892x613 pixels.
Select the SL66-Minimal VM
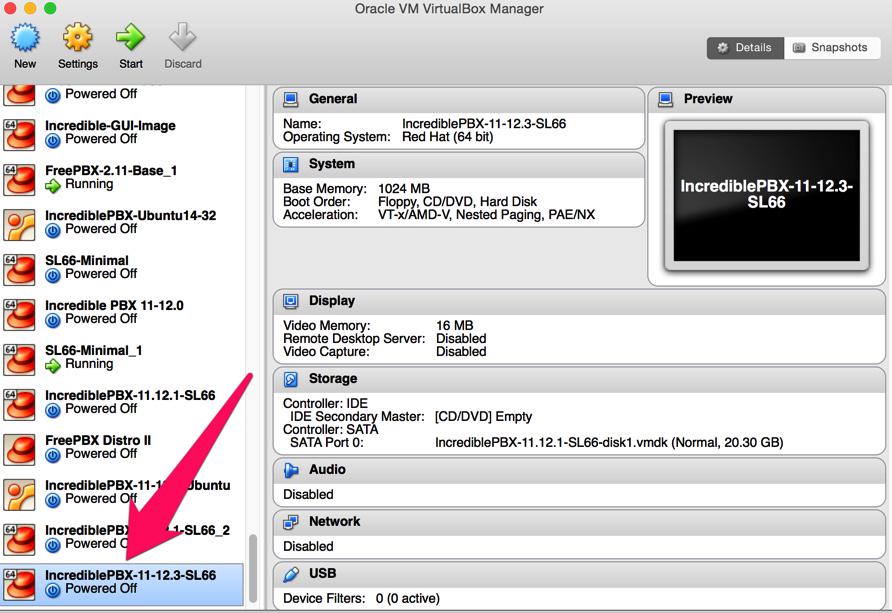pyautogui.click(x=122, y=268)
